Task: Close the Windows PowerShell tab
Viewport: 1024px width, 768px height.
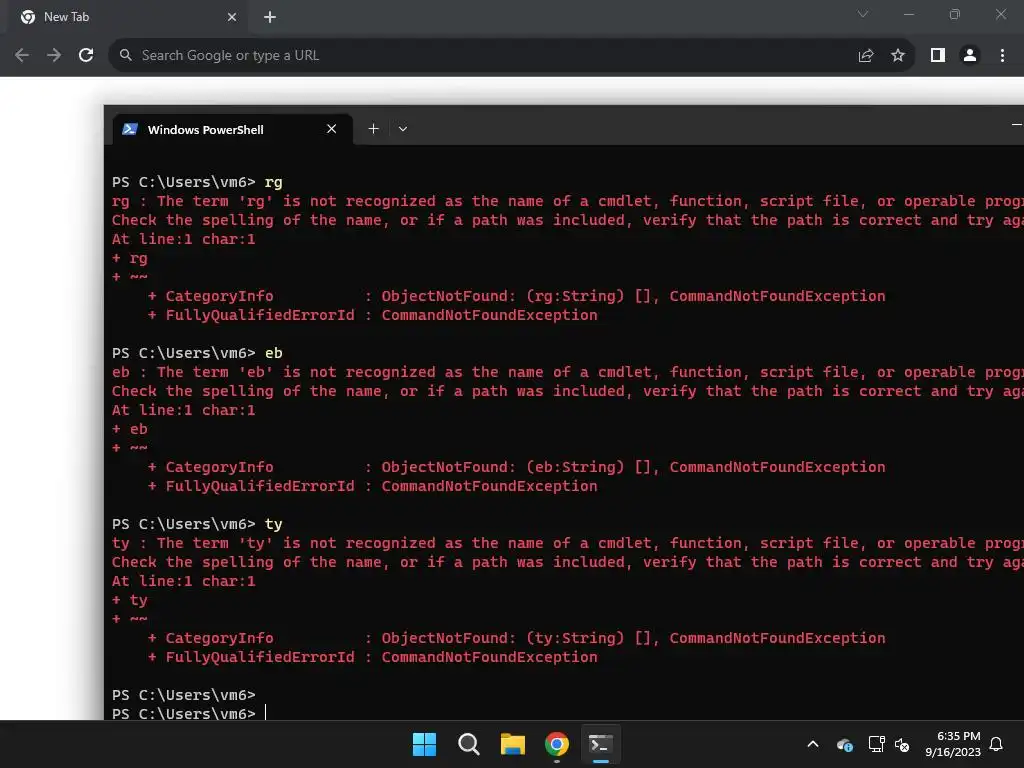Action: tap(332, 129)
